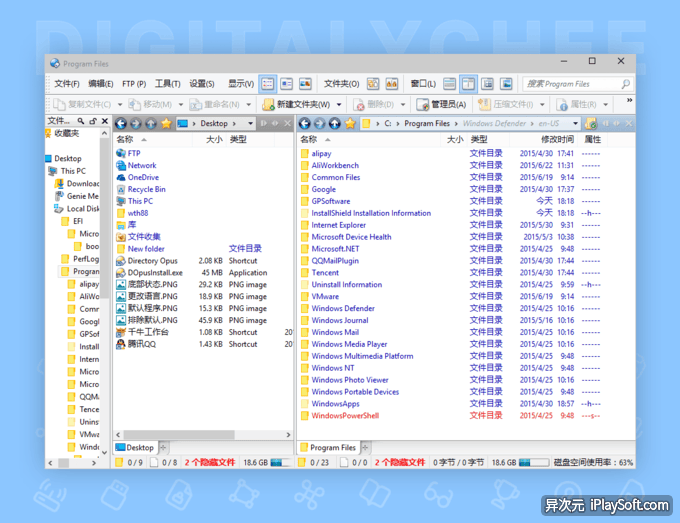
Task: Open the Desktop path dropdown arrow
Action: pyautogui.click(x=250, y=124)
